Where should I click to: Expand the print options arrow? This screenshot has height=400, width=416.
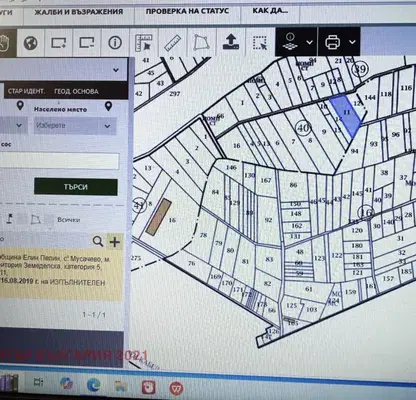(x=352, y=42)
